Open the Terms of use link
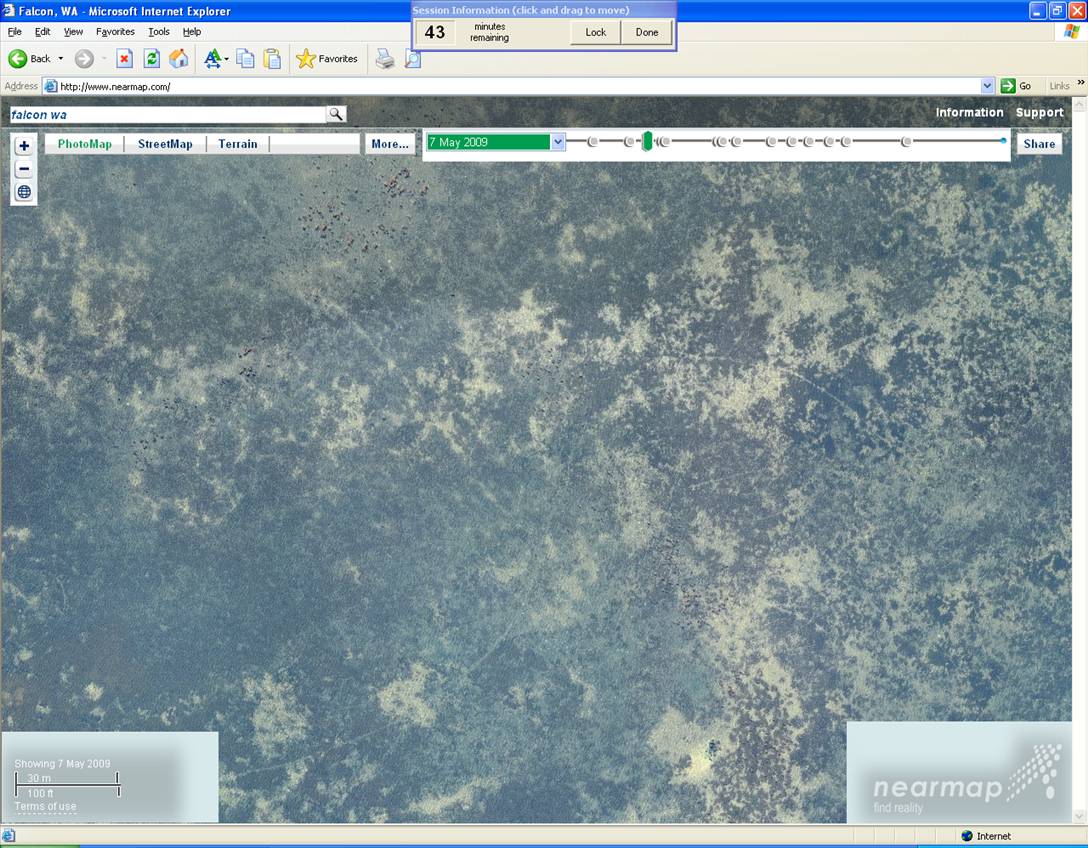This screenshot has width=1088, height=848. coord(45,806)
